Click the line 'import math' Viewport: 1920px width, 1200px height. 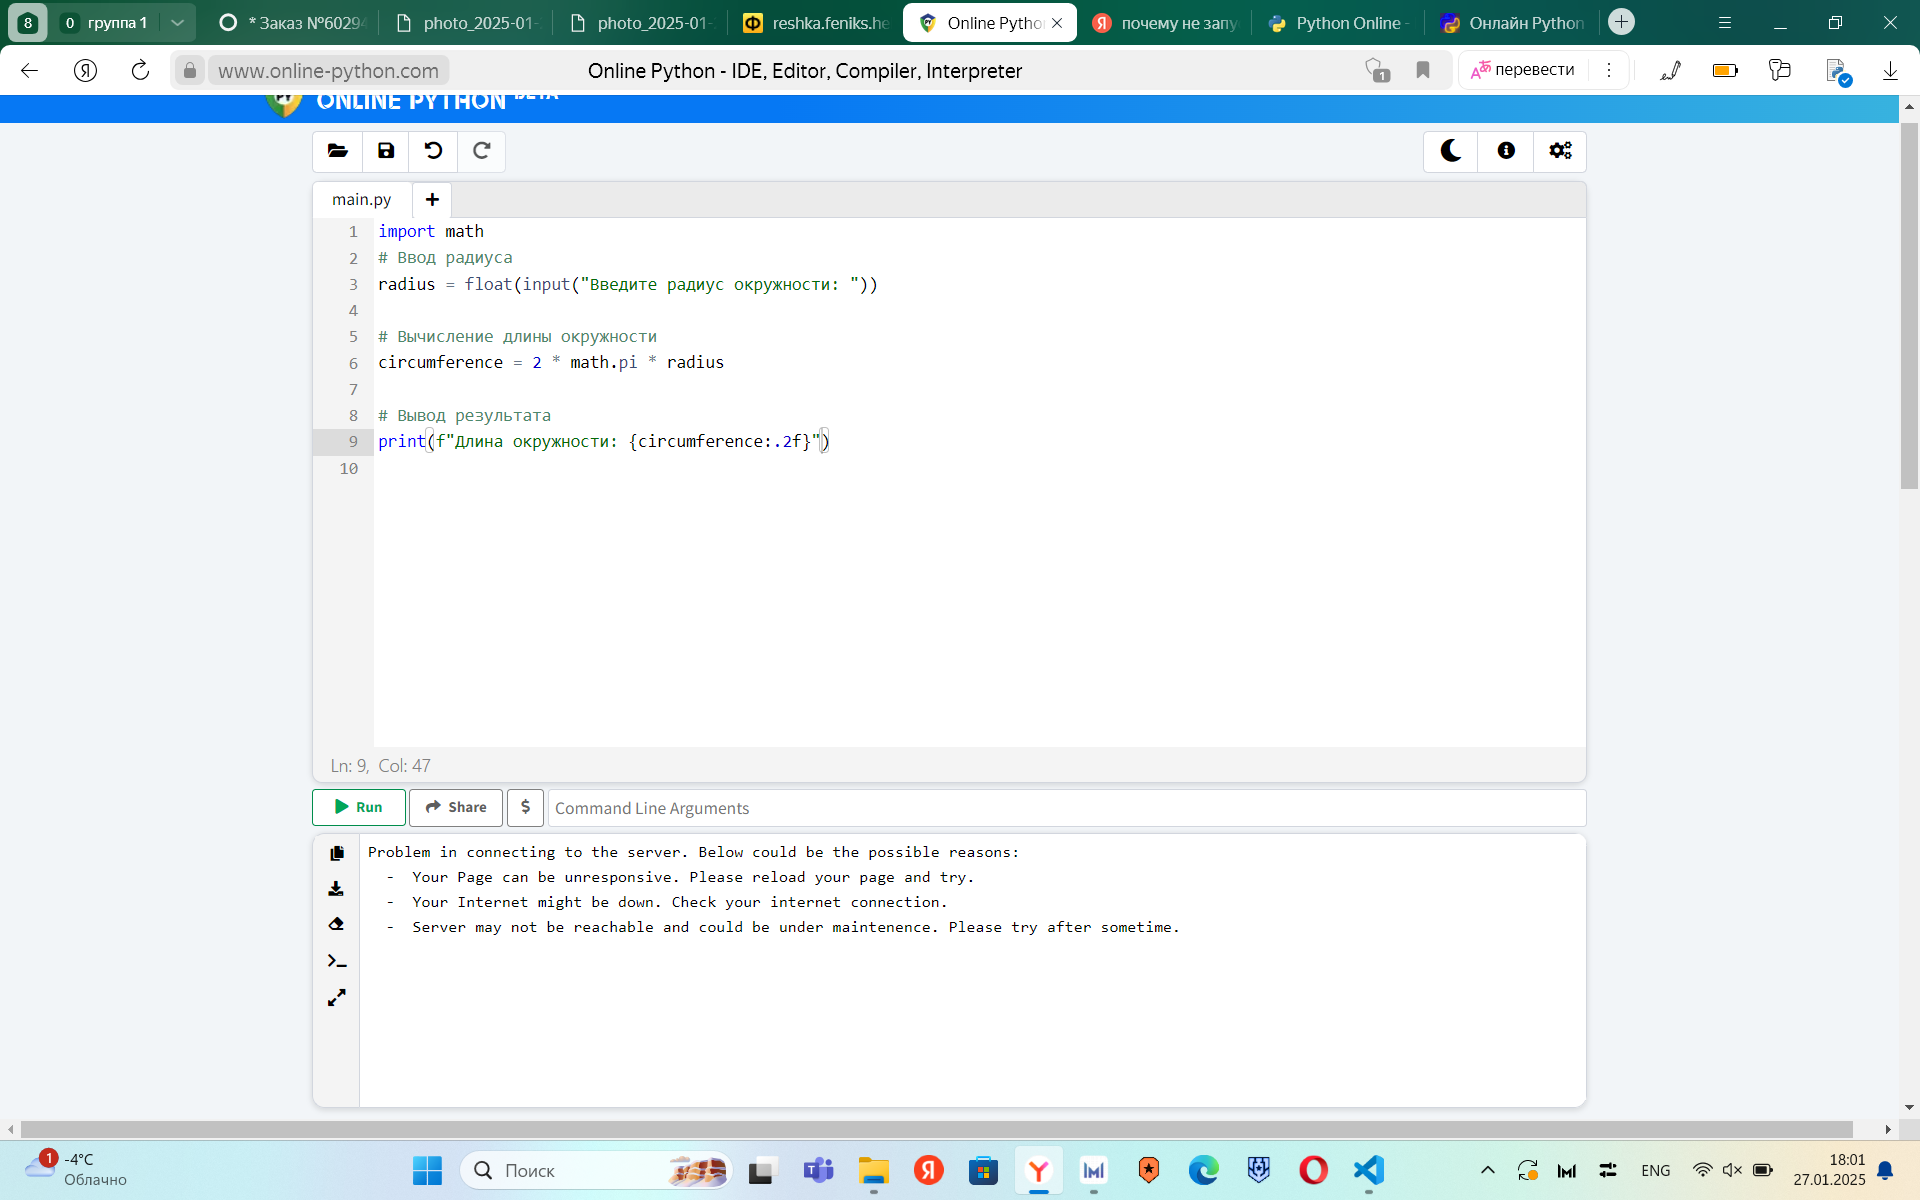(431, 231)
